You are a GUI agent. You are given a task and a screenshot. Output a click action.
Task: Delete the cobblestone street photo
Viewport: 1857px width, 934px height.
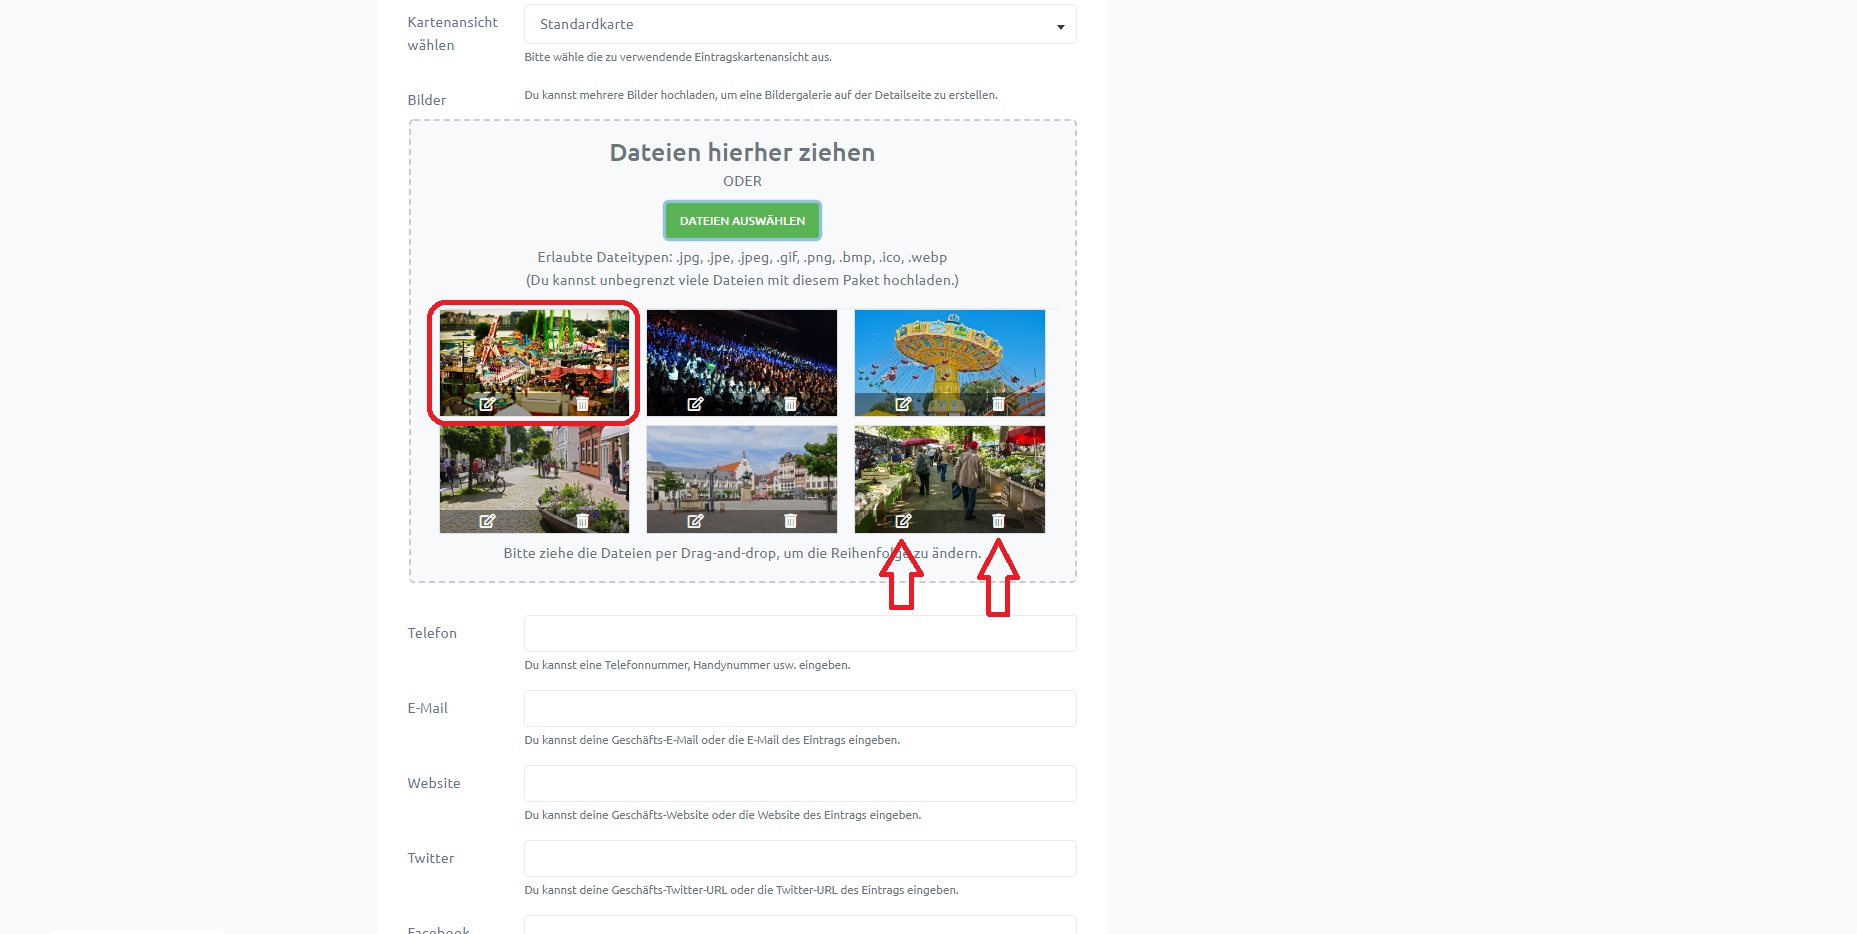(x=582, y=521)
